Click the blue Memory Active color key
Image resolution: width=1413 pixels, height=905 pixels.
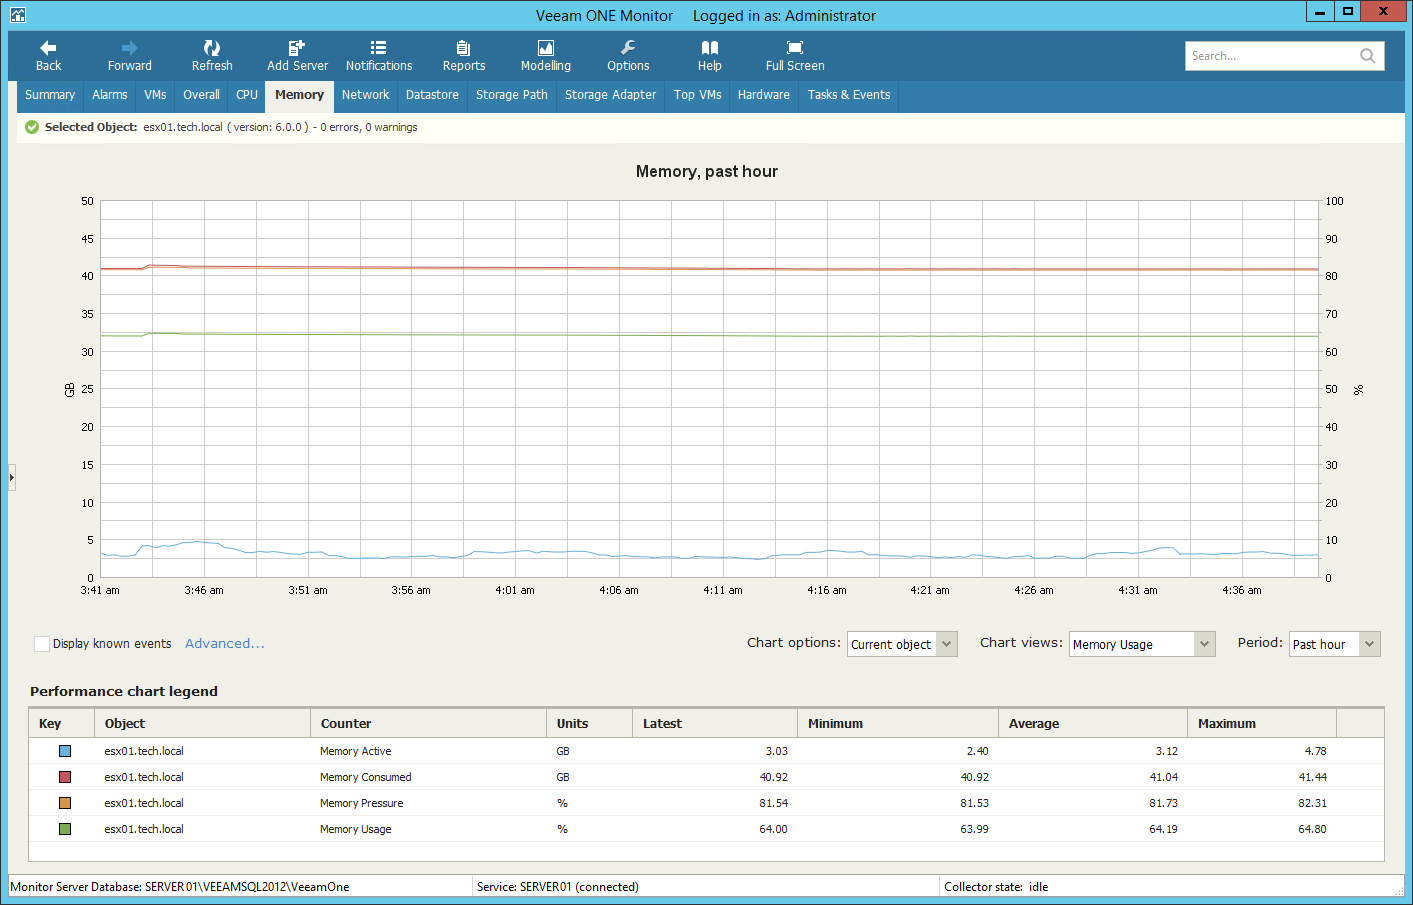65,751
